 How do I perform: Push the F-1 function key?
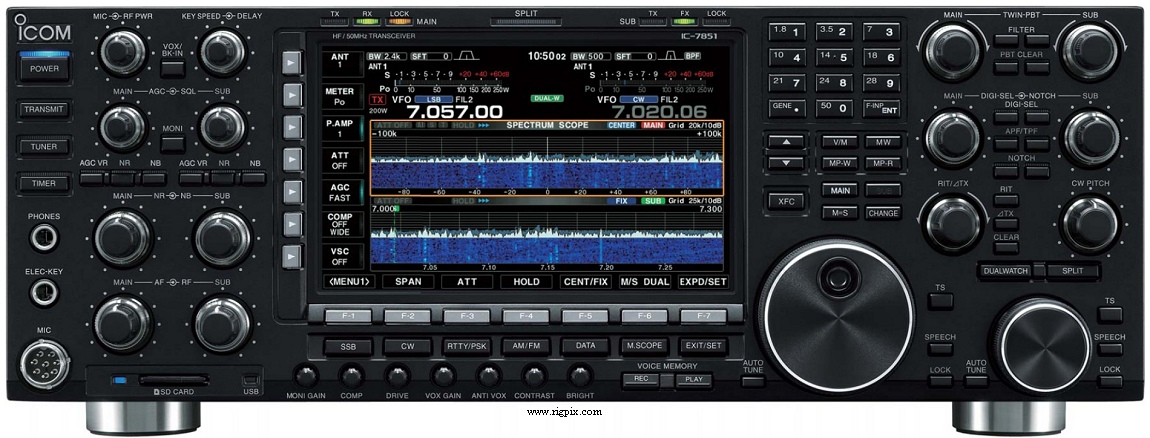(x=348, y=317)
